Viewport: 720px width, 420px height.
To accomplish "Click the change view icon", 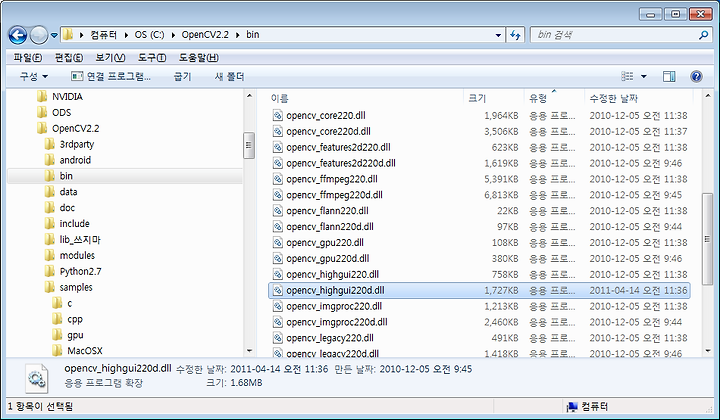I will click(x=627, y=76).
